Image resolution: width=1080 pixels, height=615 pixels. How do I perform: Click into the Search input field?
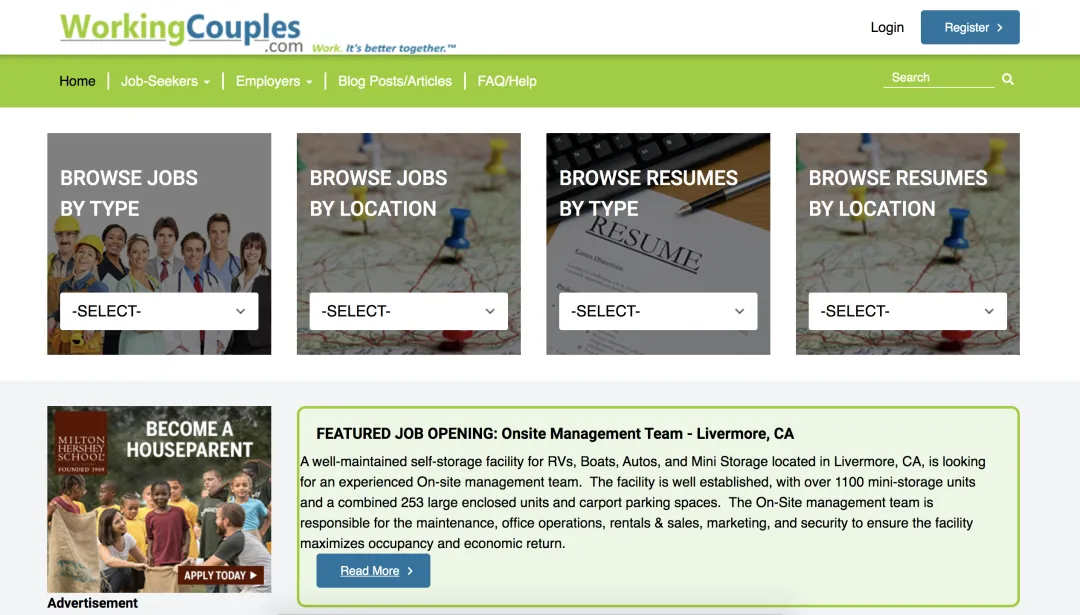(x=939, y=78)
